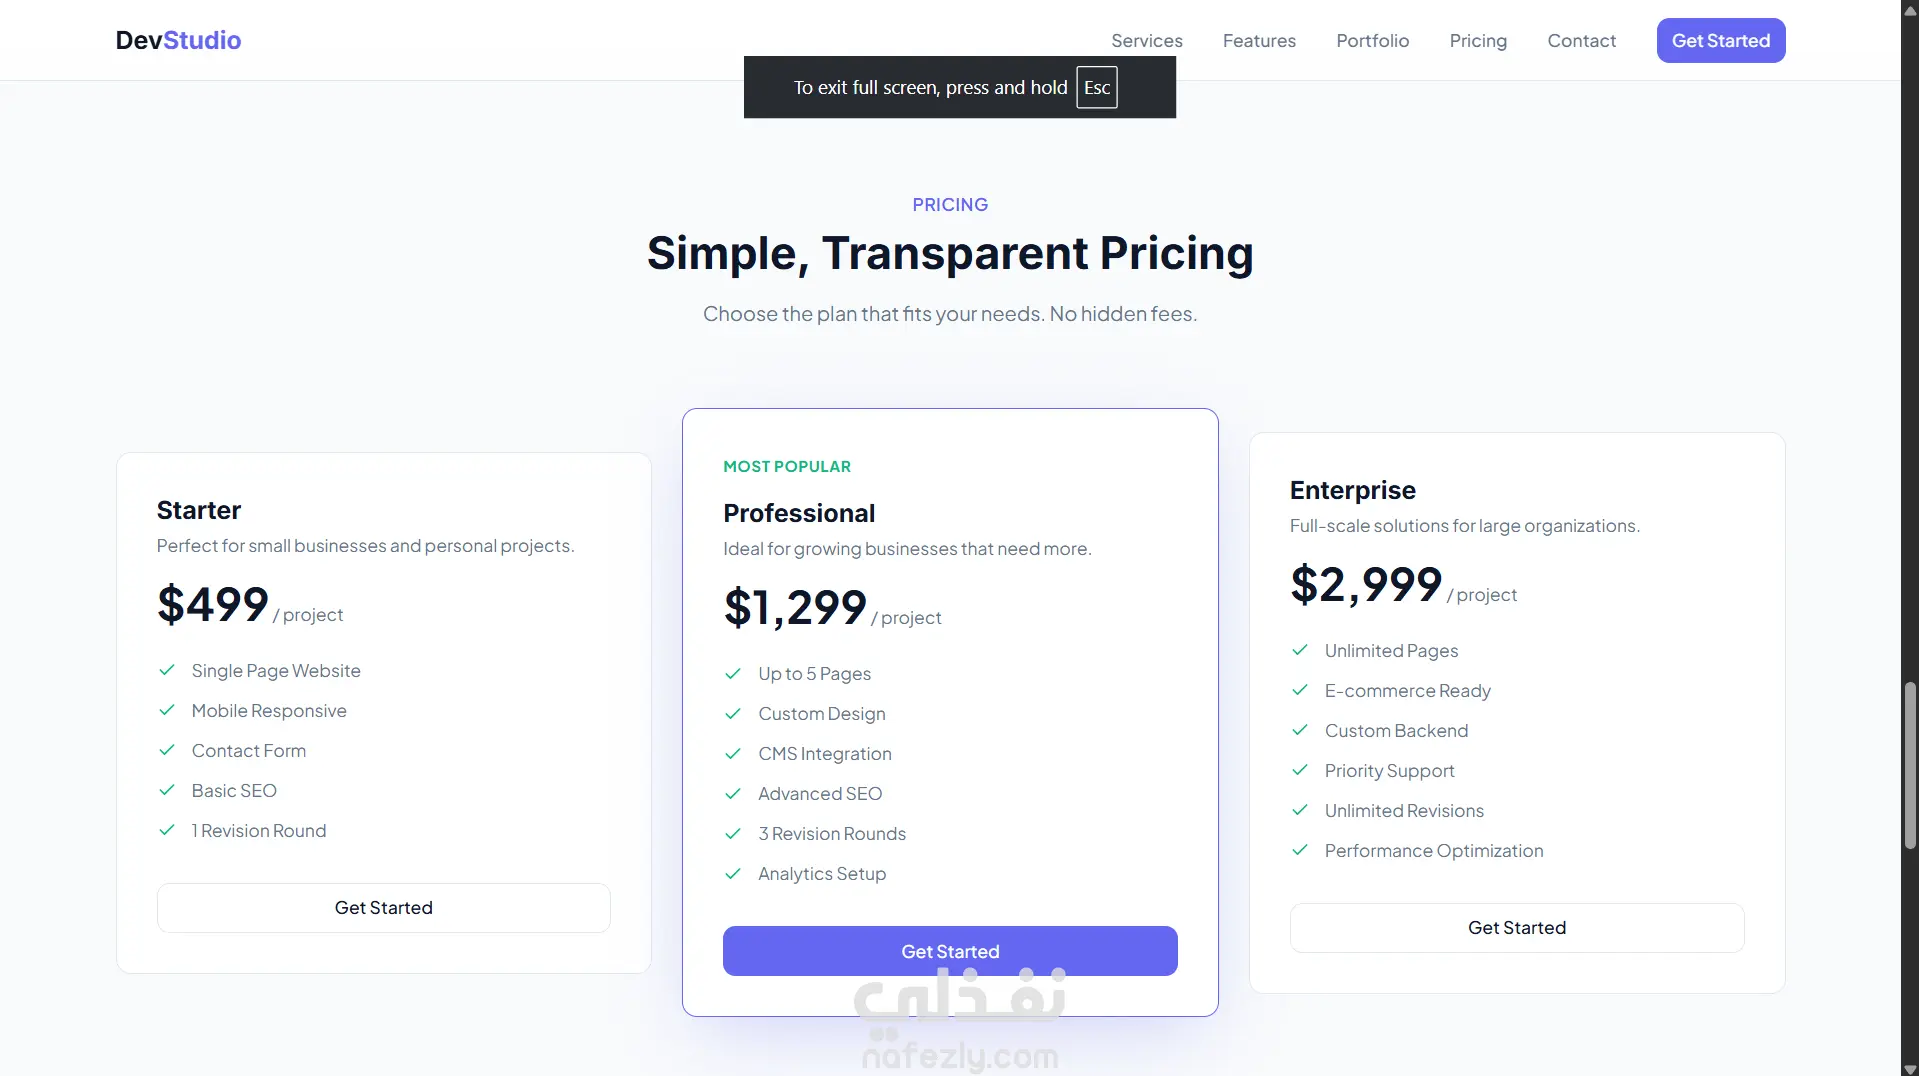Choose the Starter plan Get Started button

[384, 908]
